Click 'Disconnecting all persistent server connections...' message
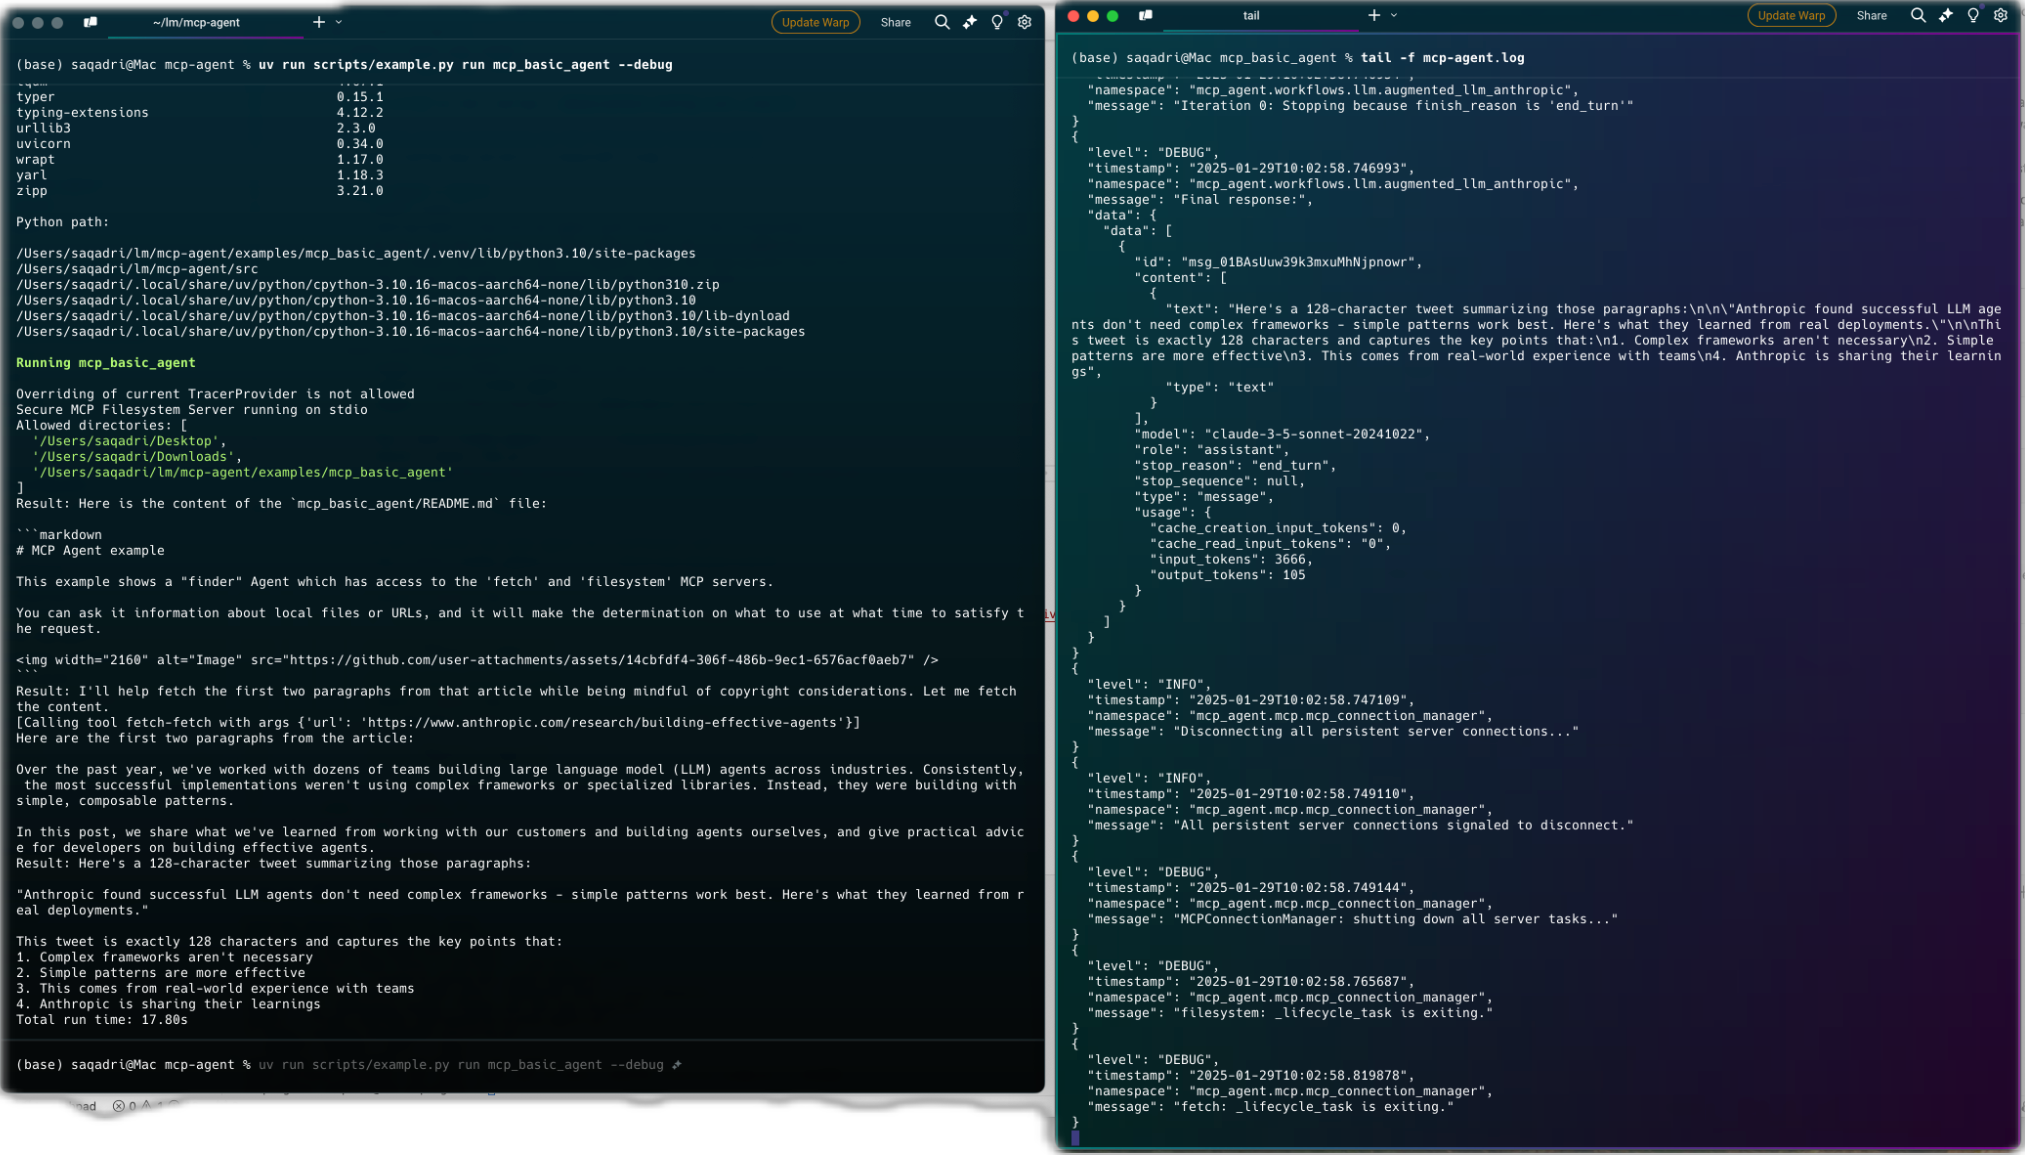Image resolution: width=2025 pixels, height=1155 pixels. coord(1375,731)
